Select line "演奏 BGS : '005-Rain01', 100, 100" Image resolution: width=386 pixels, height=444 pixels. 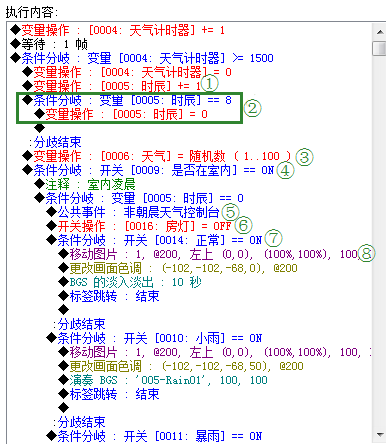click(163, 380)
